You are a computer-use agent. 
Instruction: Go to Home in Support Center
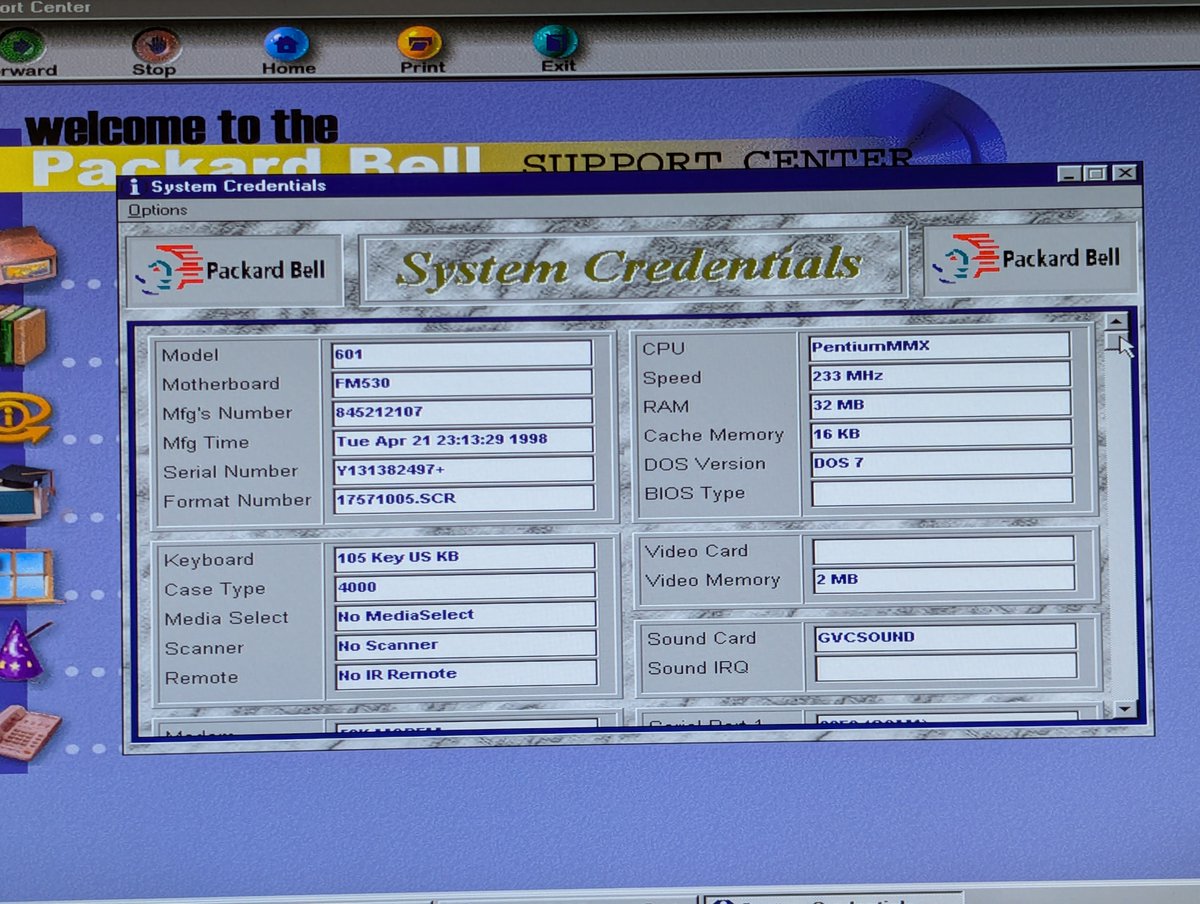click(287, 45)
